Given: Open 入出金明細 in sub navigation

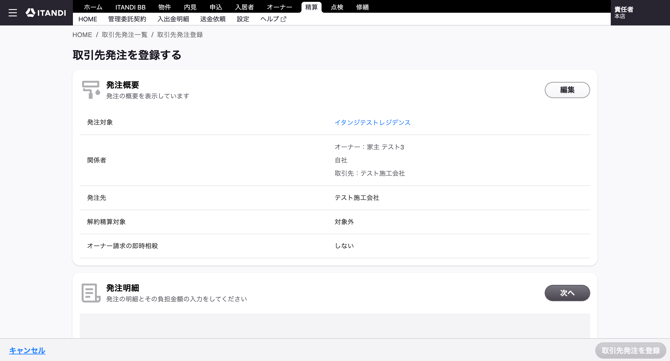Looking at the screenshot, I should pos(173,19).
